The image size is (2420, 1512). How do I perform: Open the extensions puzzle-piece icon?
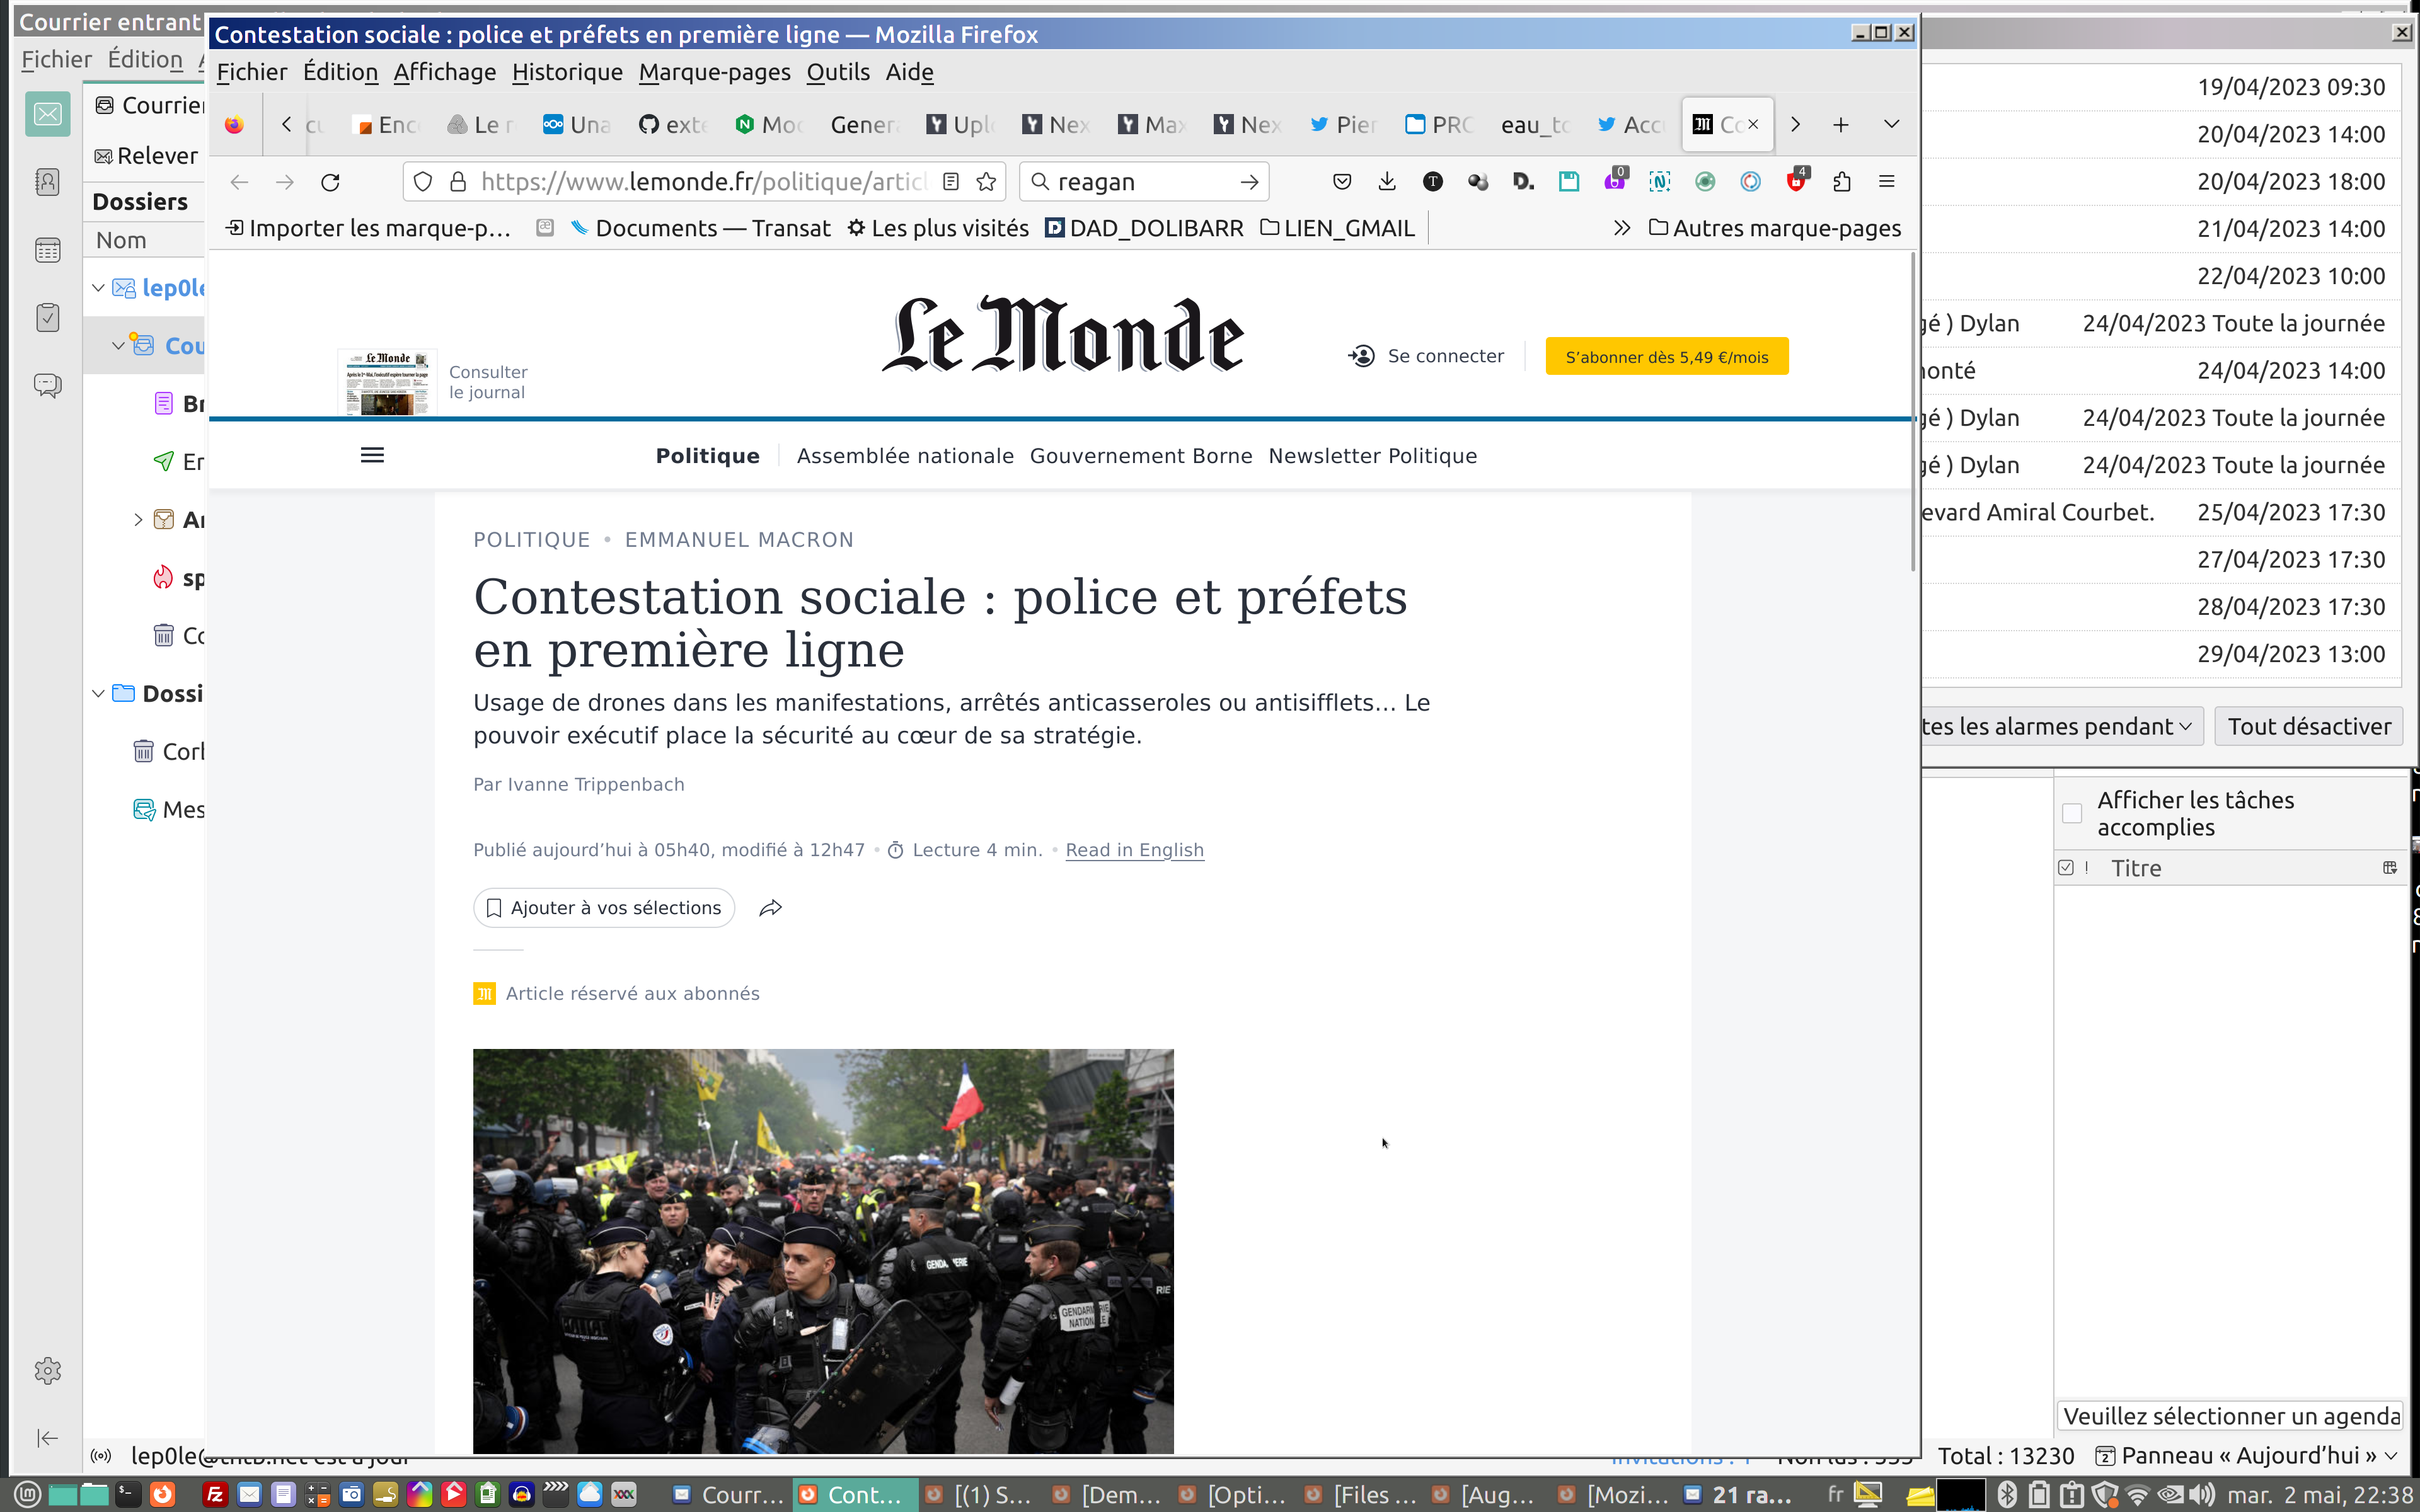[x=1841, y=182]
